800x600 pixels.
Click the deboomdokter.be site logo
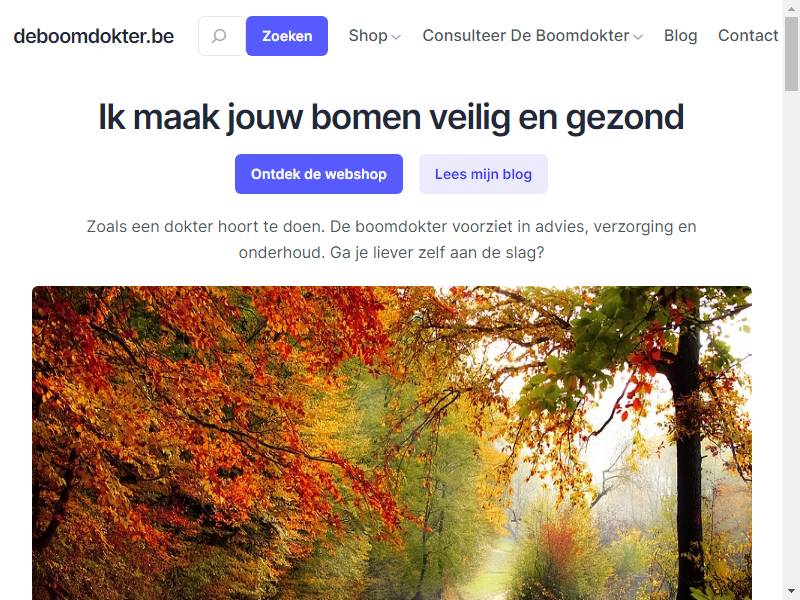[94, 36]
